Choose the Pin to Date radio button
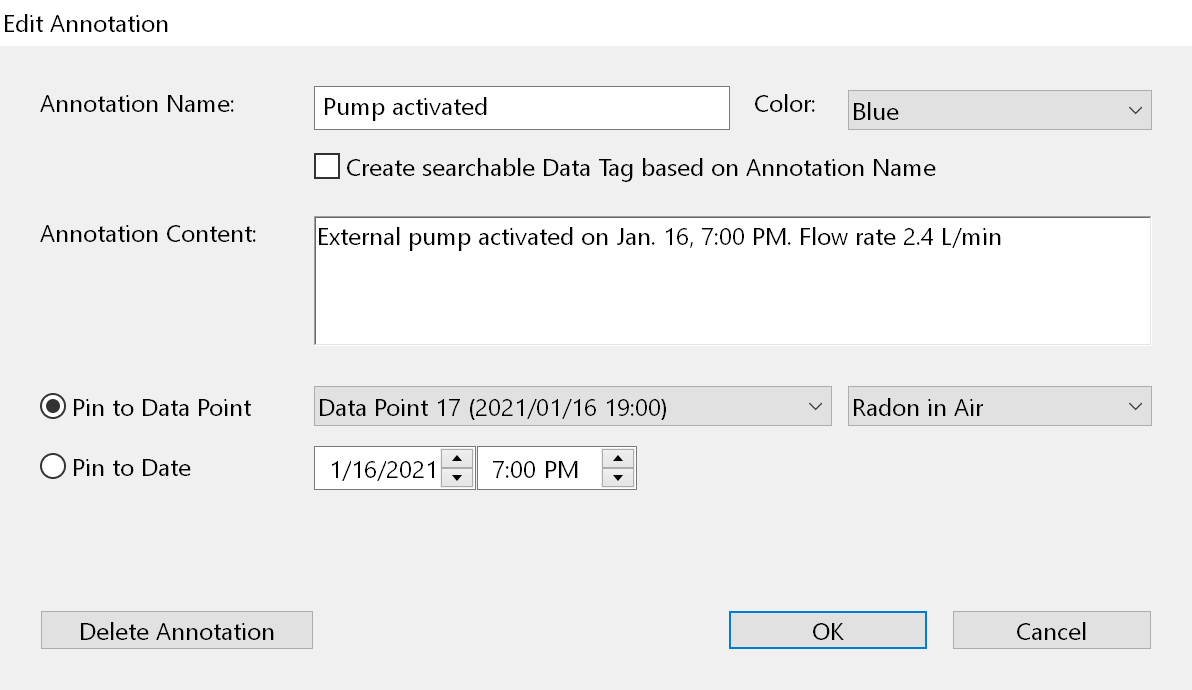 point(52,468)
